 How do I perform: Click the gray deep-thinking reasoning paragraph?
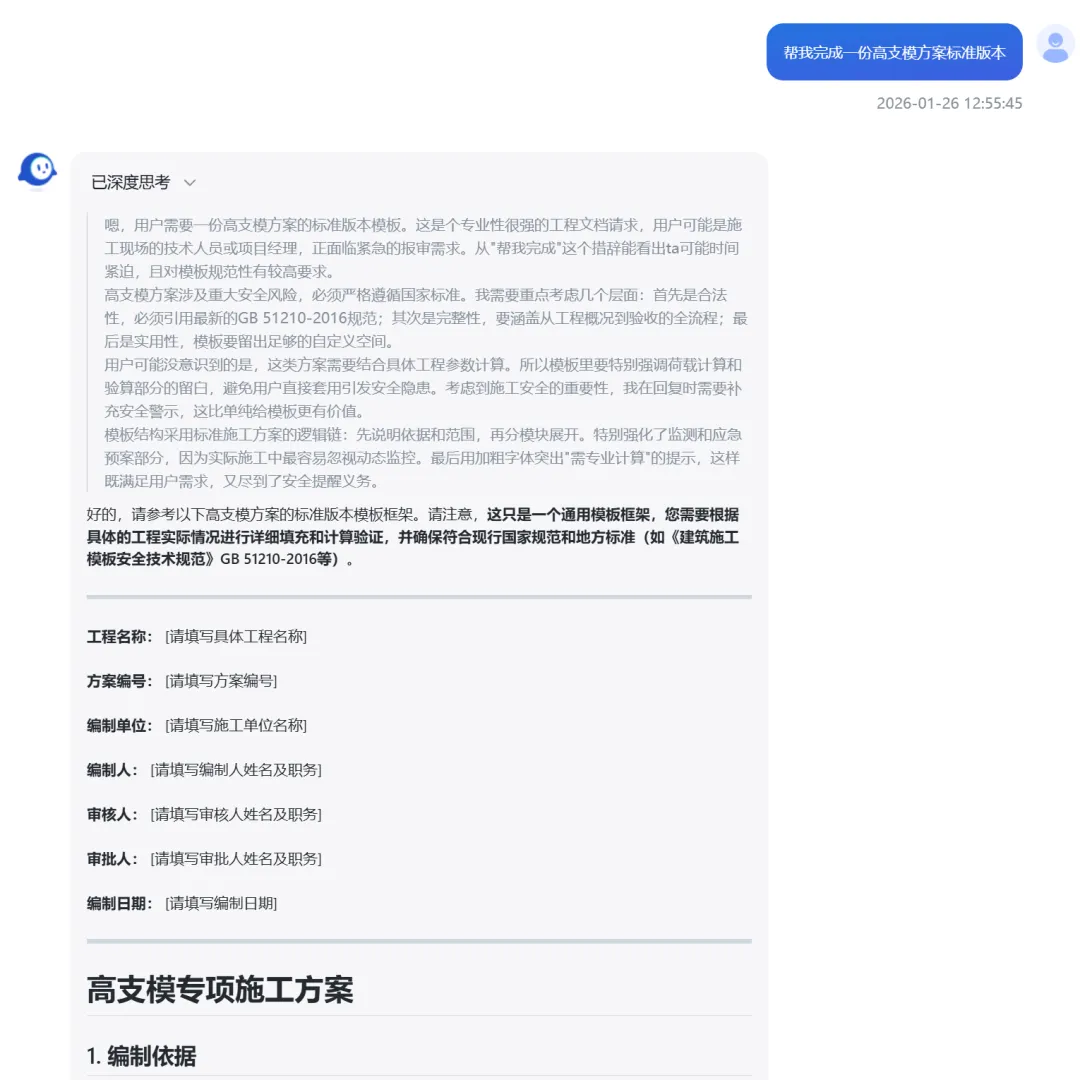coord(425,353)
